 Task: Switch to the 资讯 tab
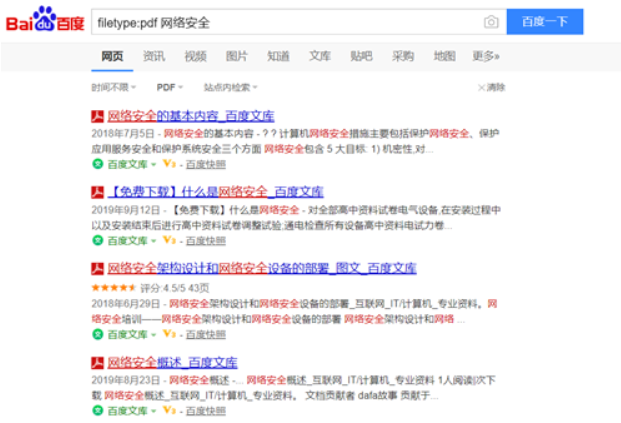(x=154, y=56)
